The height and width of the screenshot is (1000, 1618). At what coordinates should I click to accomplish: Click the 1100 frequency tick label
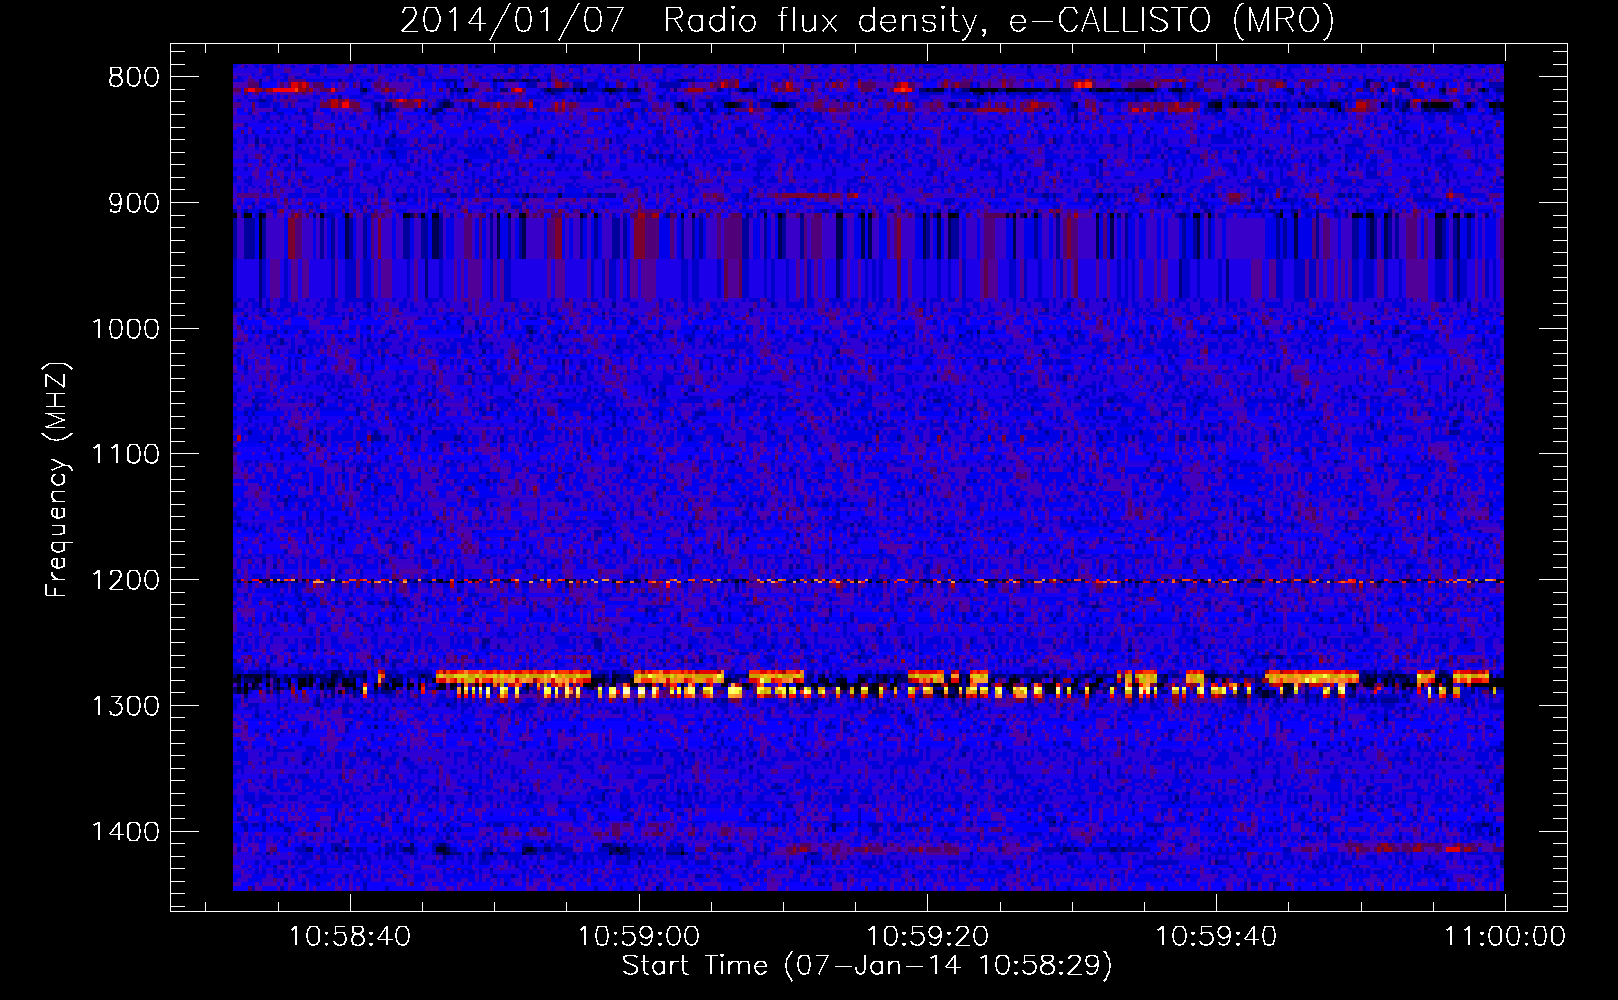click(125, 455)
